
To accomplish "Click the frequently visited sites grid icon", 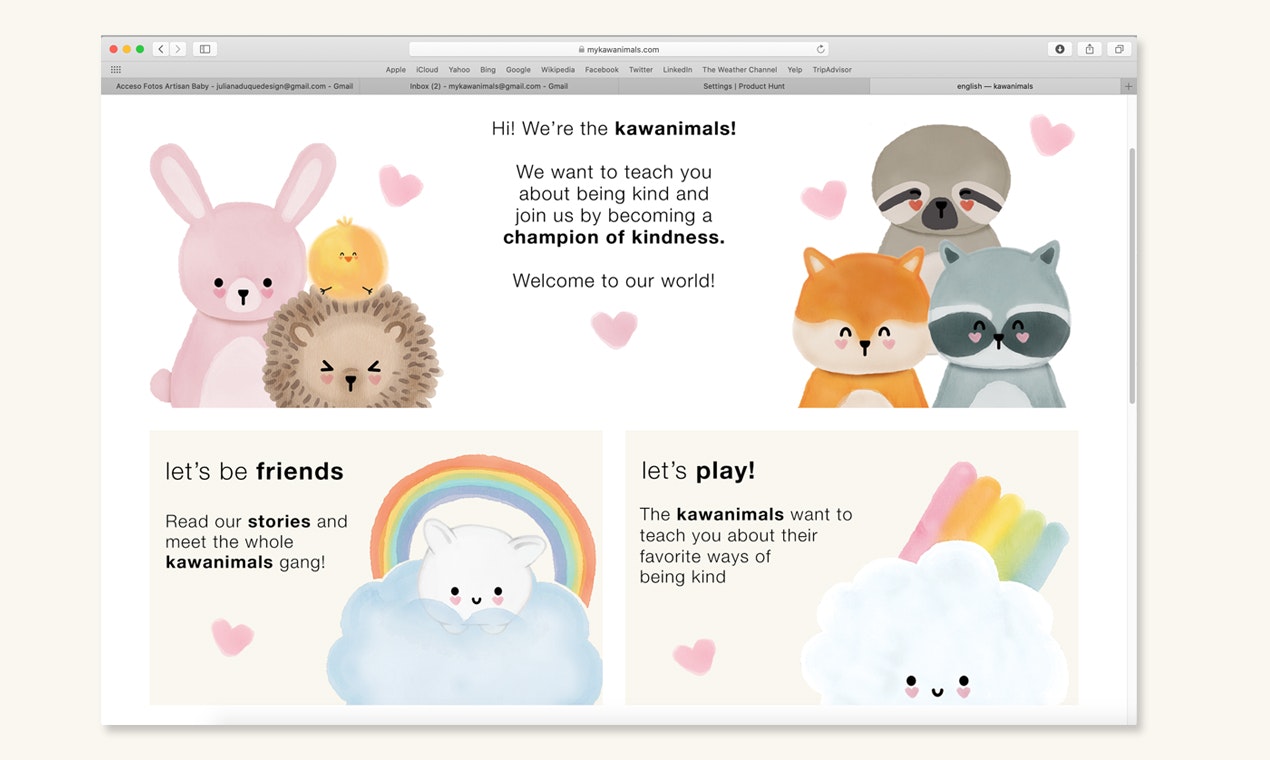I will point(116,69).
